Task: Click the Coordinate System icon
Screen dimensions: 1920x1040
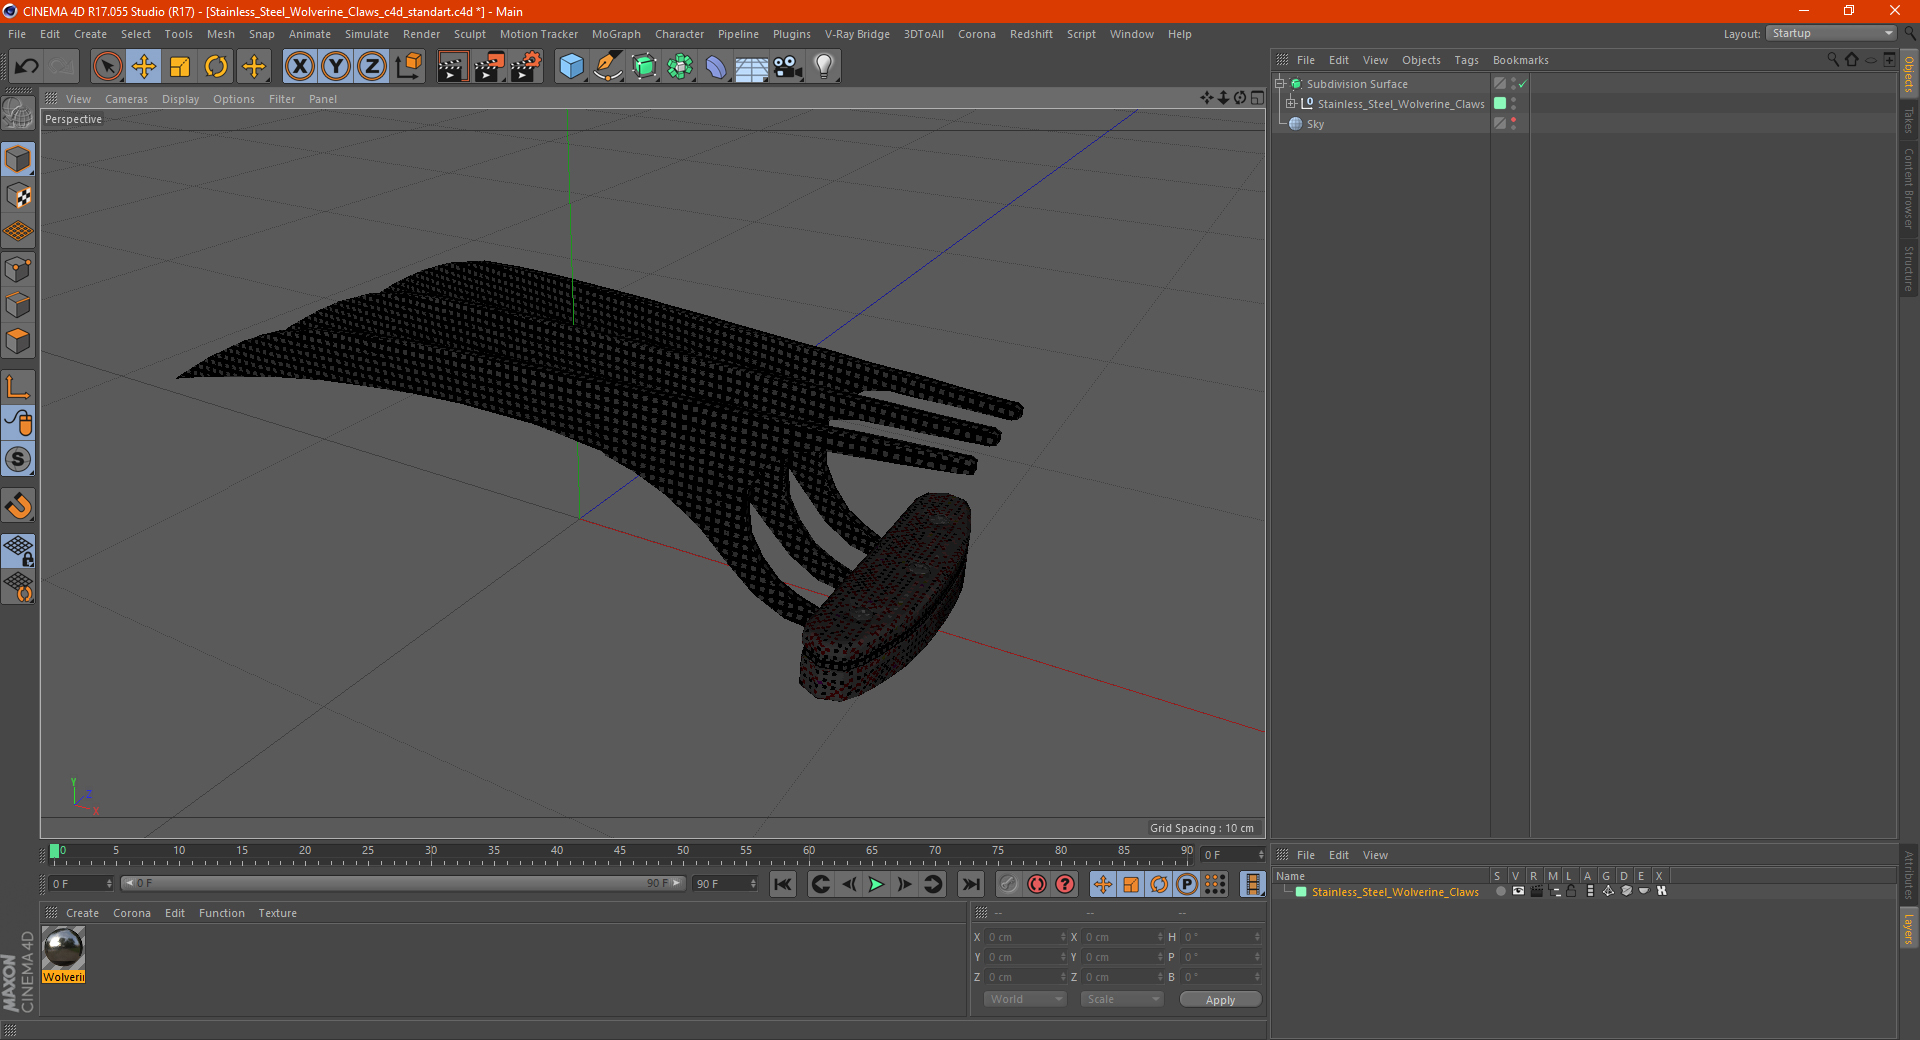Action: pyautogui.click(x=408, y=67)
